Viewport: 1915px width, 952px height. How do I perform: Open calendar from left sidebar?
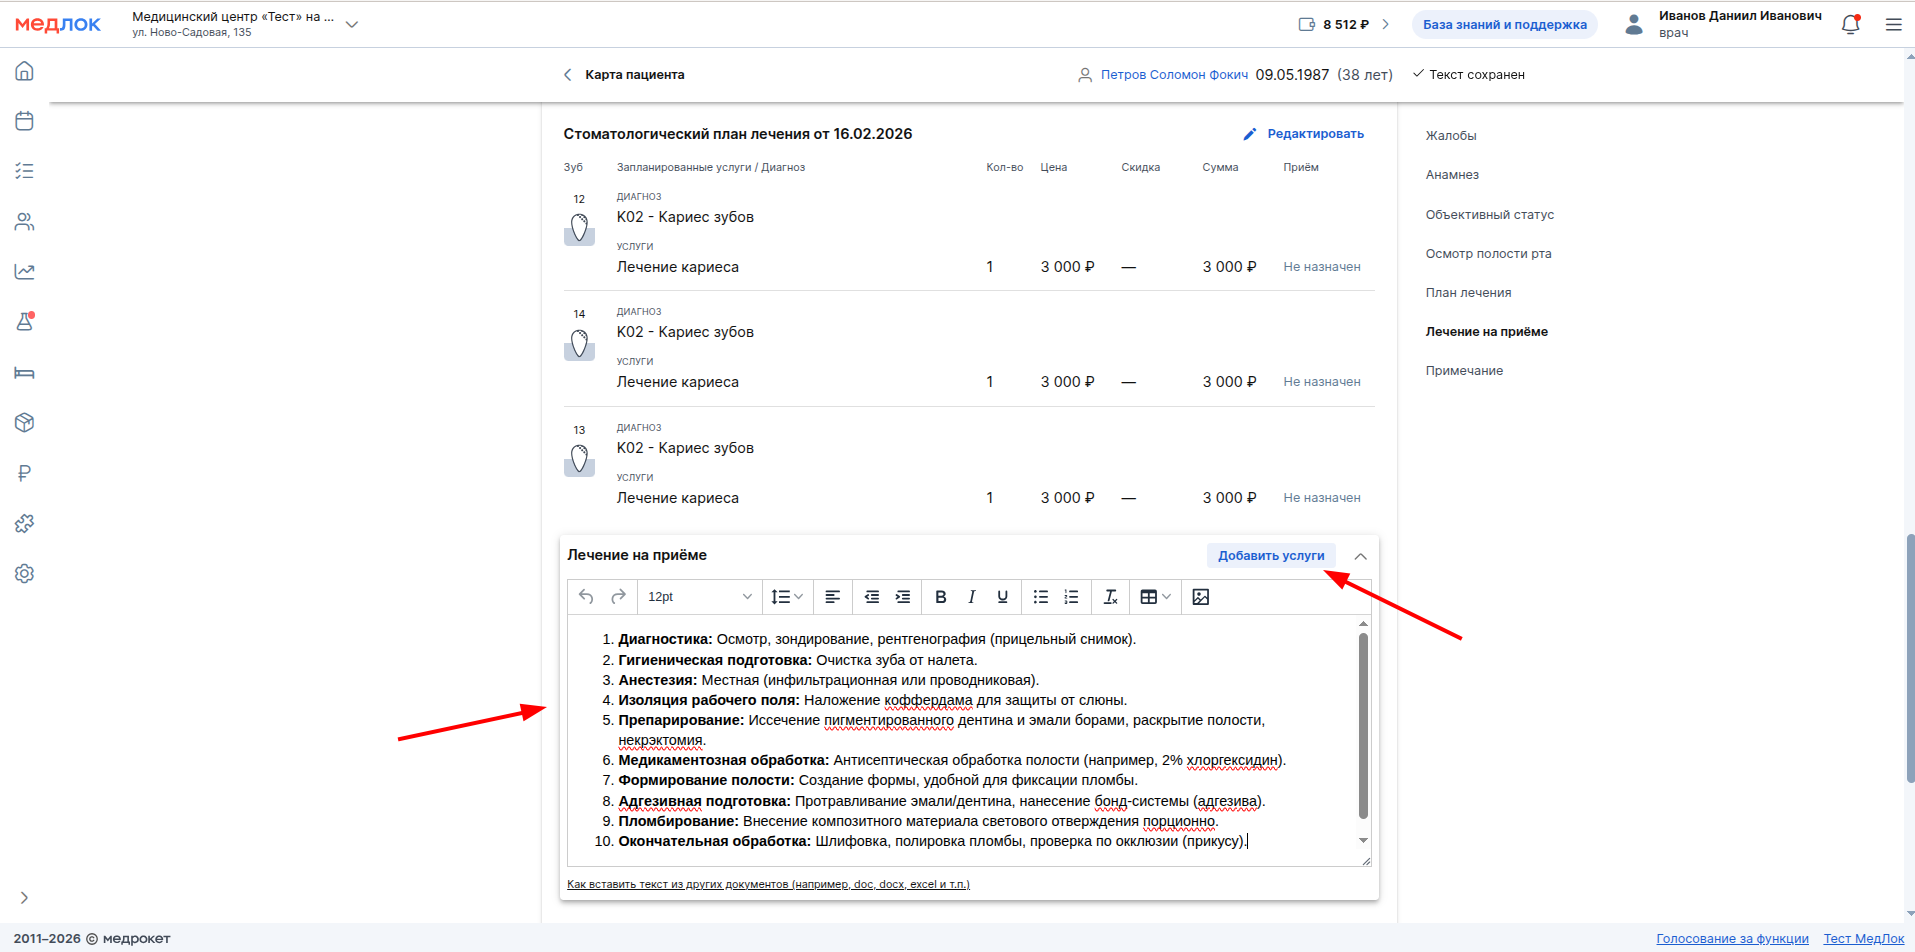click(25, 121)
